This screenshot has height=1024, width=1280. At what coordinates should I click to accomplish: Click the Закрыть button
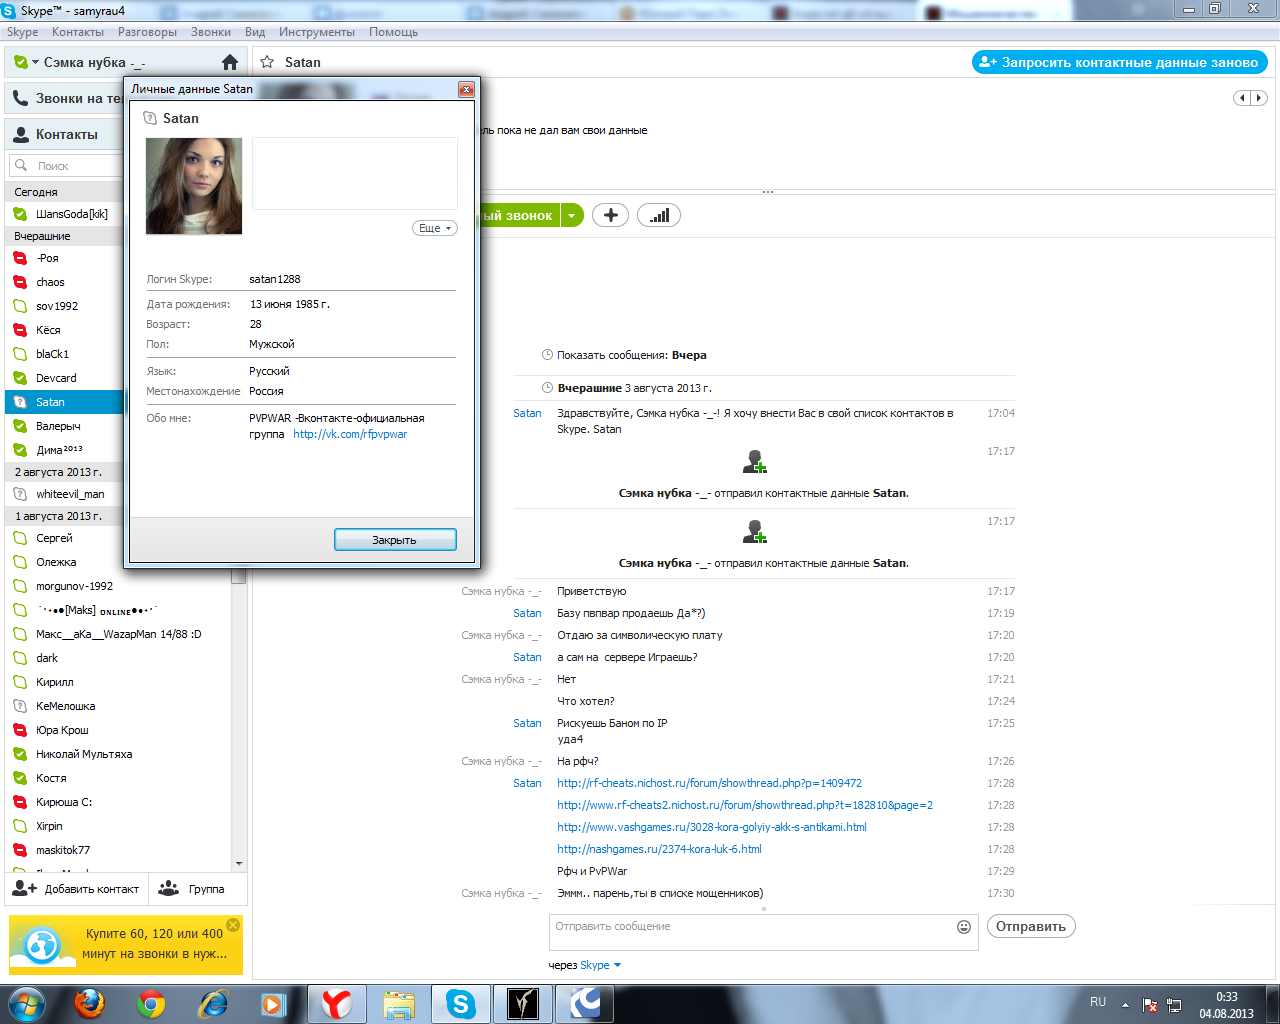point(395,540)
